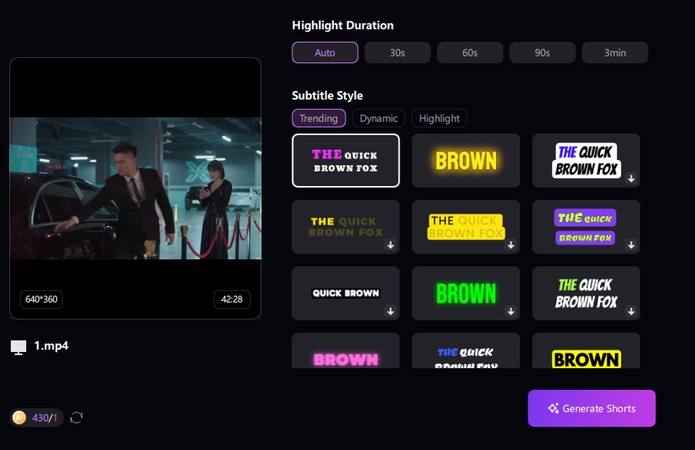Select Auto highlight duration

click(x=325, y=53)
